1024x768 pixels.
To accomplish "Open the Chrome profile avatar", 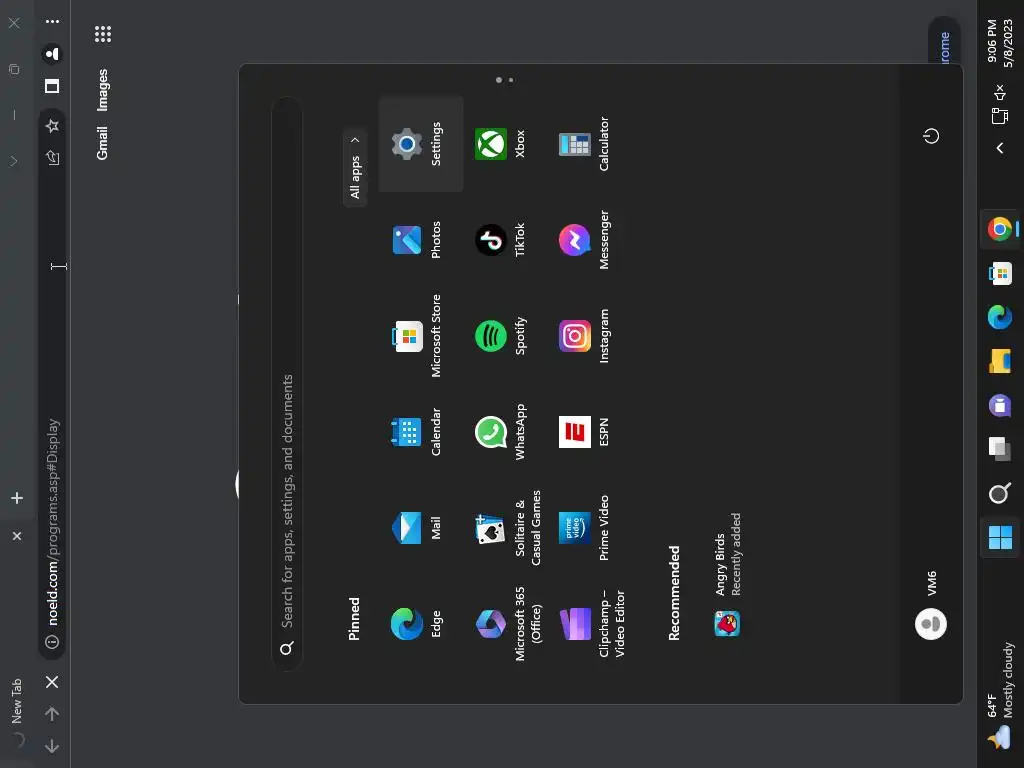I will click(52, 54).
